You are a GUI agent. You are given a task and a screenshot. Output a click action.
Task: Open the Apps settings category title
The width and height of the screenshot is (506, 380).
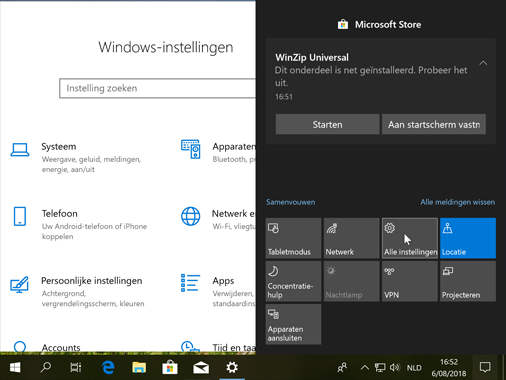point(223,281)
